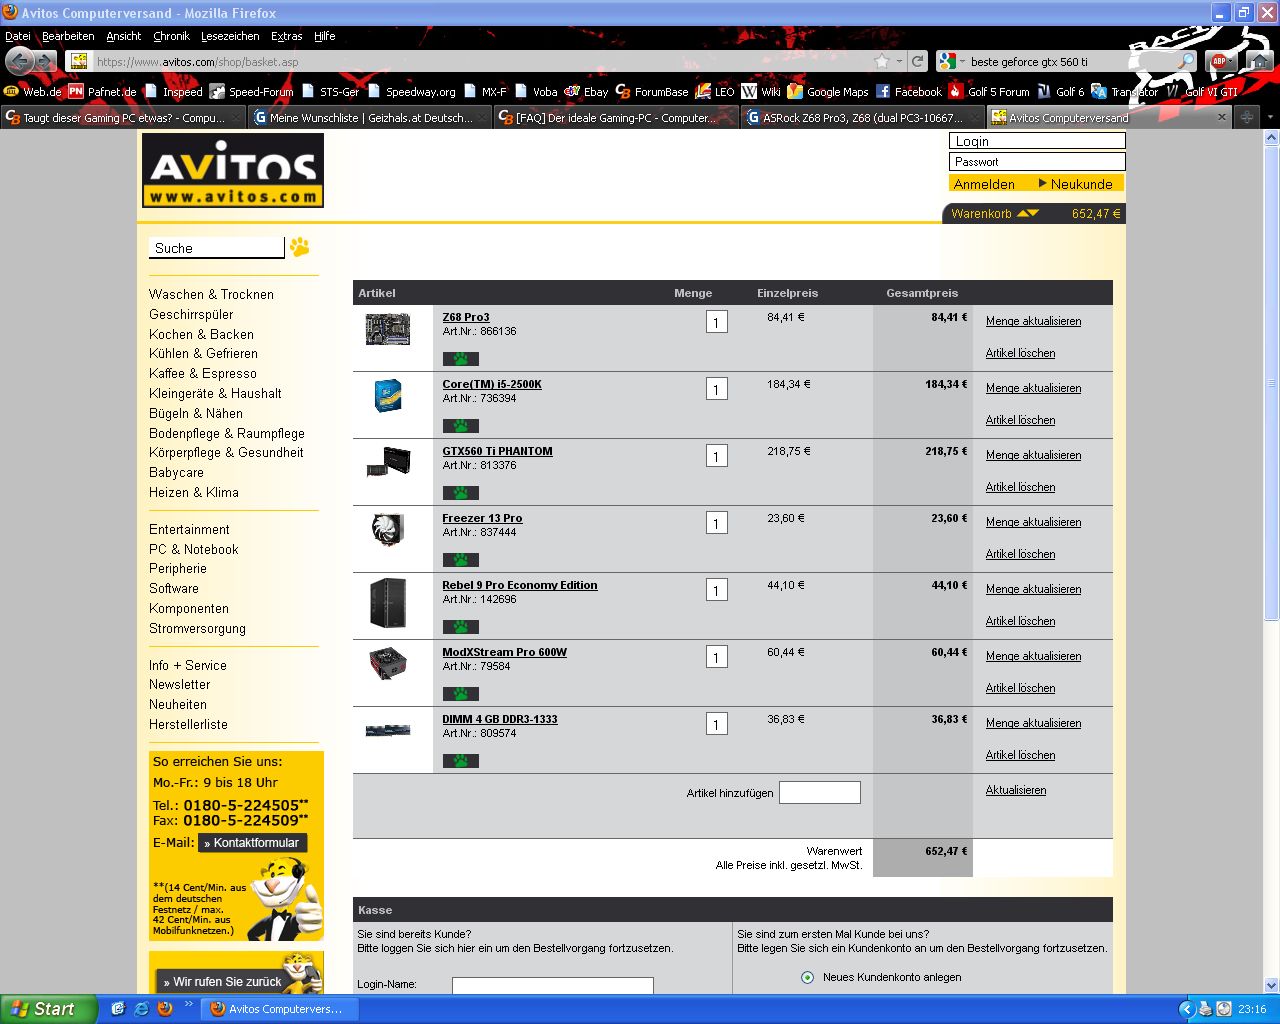1280x1024 pixels.
Task: Expand the Warenkorb arrows in header
Action: [1028, 213]
